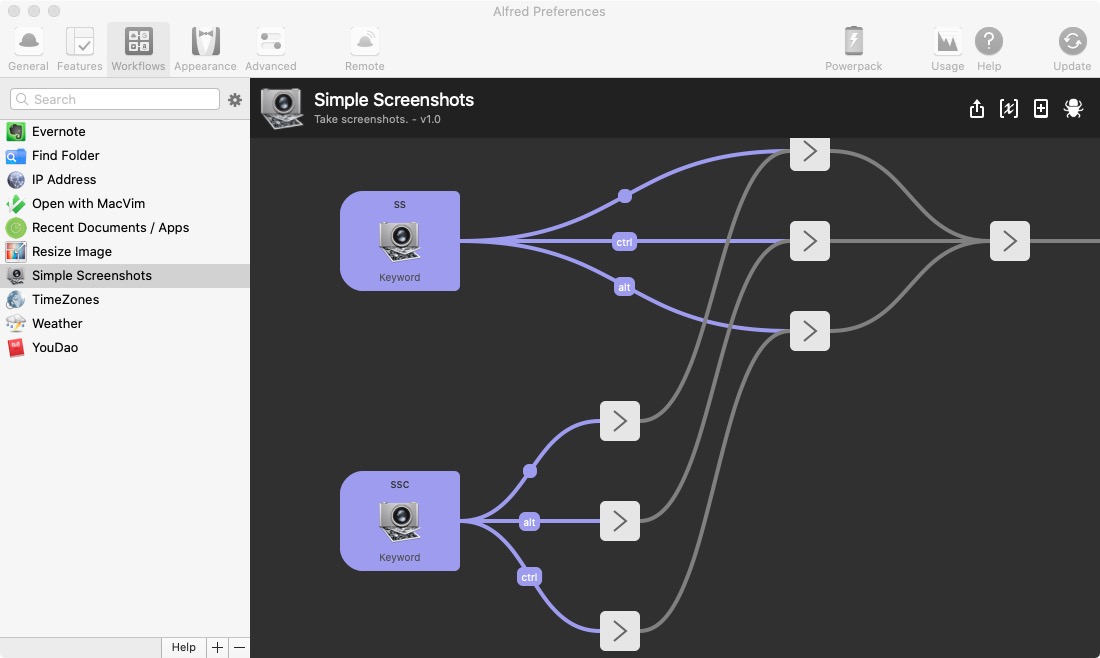Open the Powerpack toolbar item
The width and height of the screenshot is (1100, 658).
tap(853, 49)
